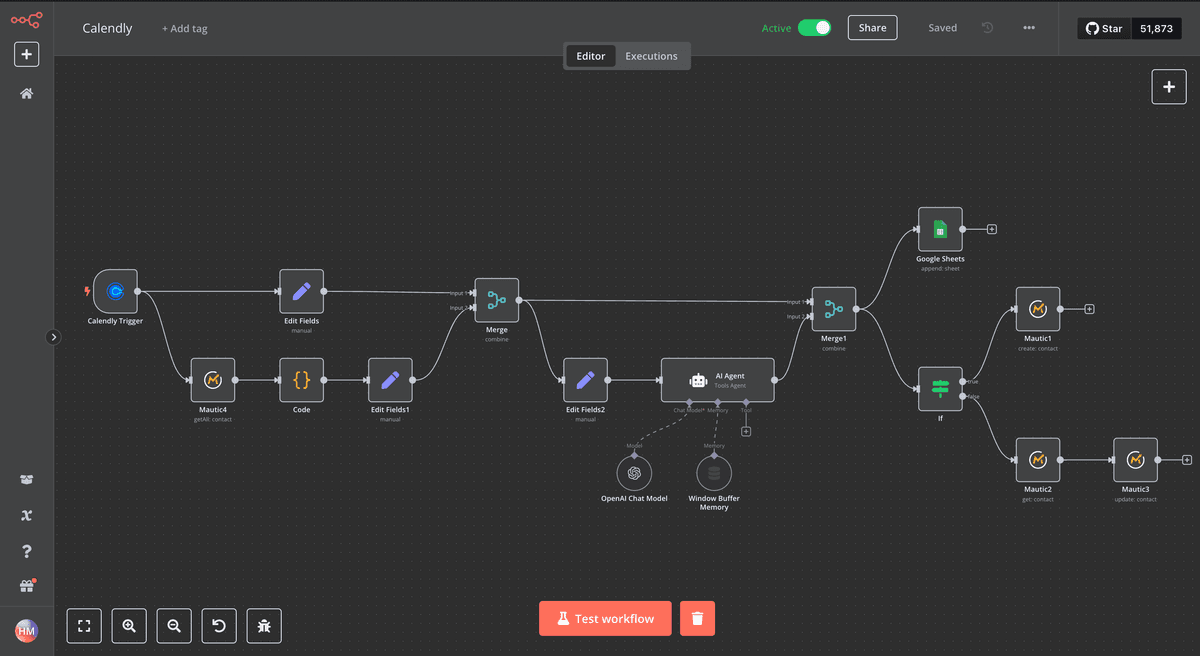Image resolution: width=1200 pixels, height=656 pixels.
Task: Open the add node plus button on canvas
Action: [1168, 87]
